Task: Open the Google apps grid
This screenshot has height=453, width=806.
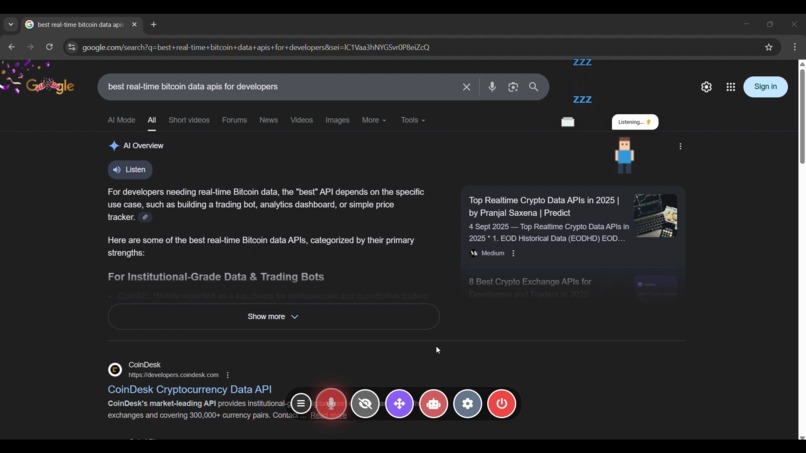Action: 730,87
